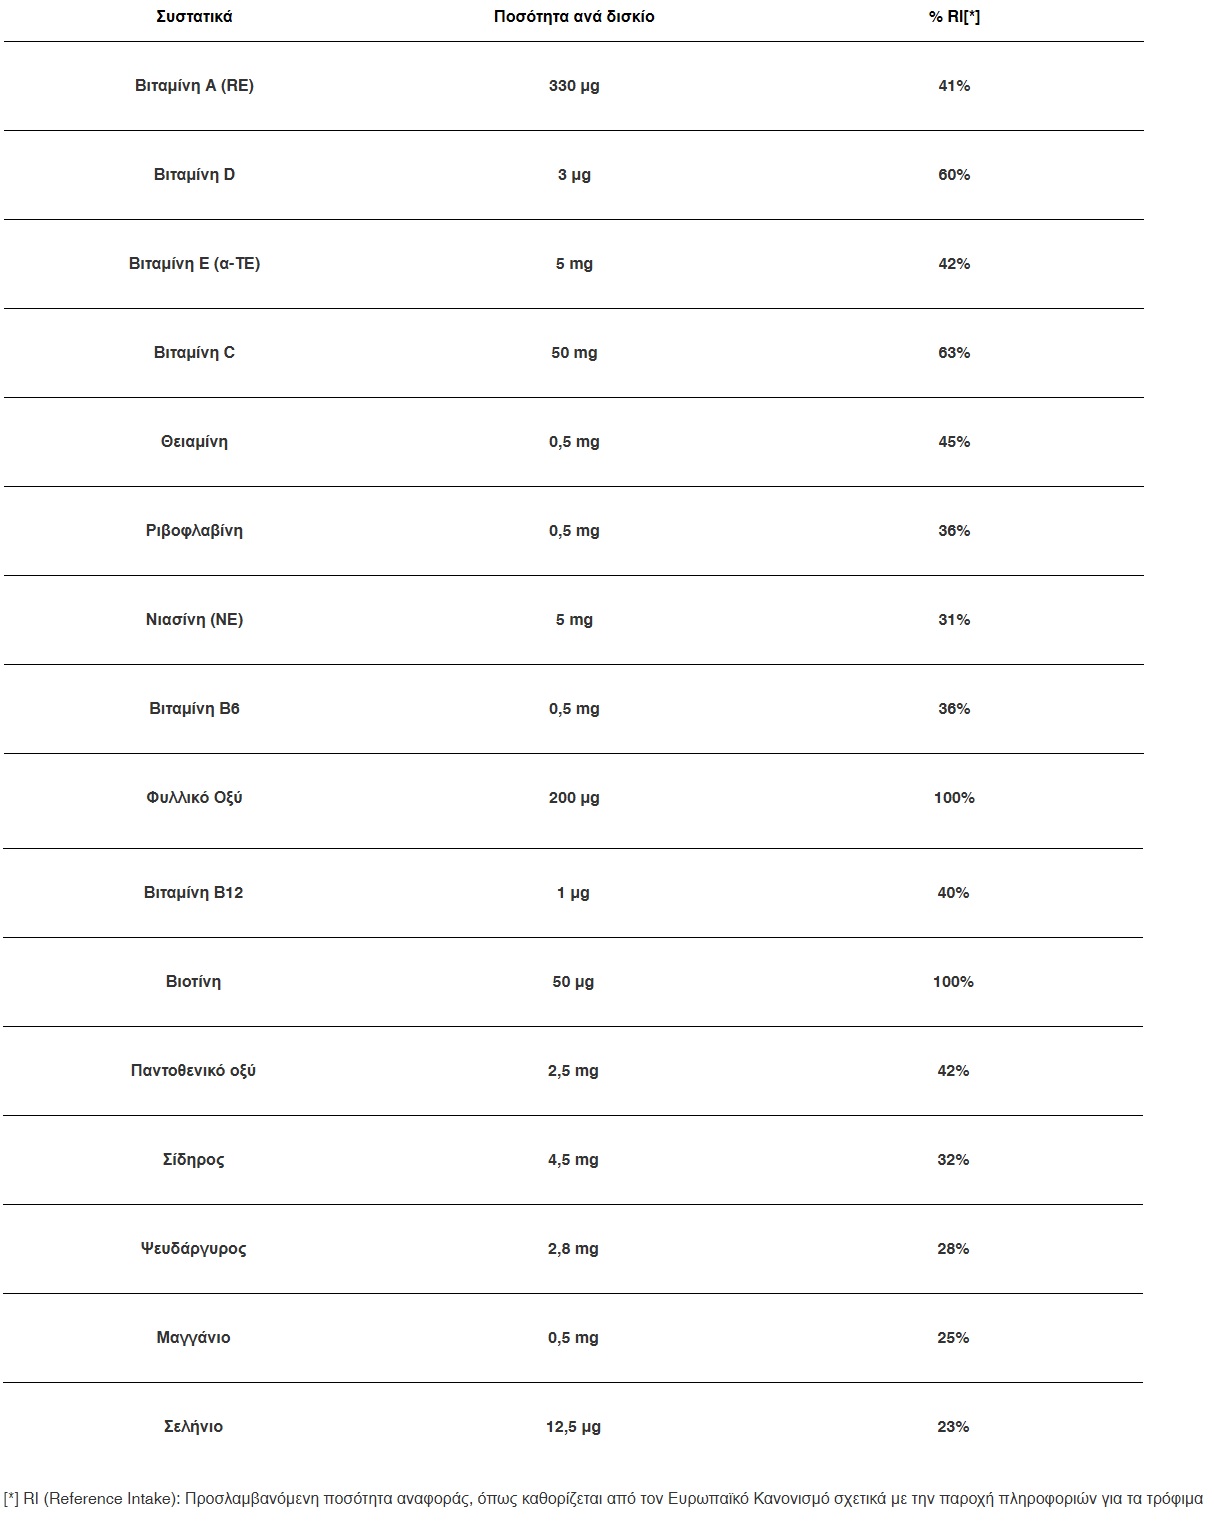Click the 50 mg value for Βιταμίνη C
The height and width of the screenshot is (1522, 1214).
tap(574, 353)
